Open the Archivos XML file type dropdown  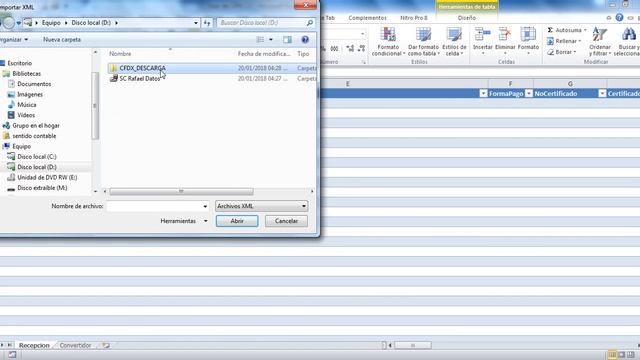pos(261,206)
